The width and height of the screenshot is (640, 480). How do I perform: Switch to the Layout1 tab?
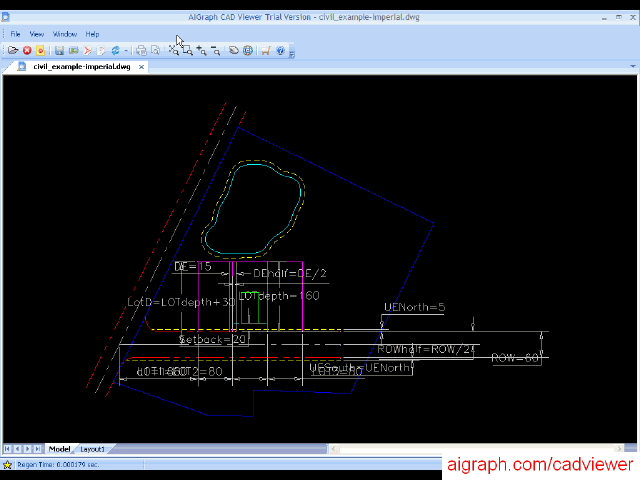[x=92, y=449]
